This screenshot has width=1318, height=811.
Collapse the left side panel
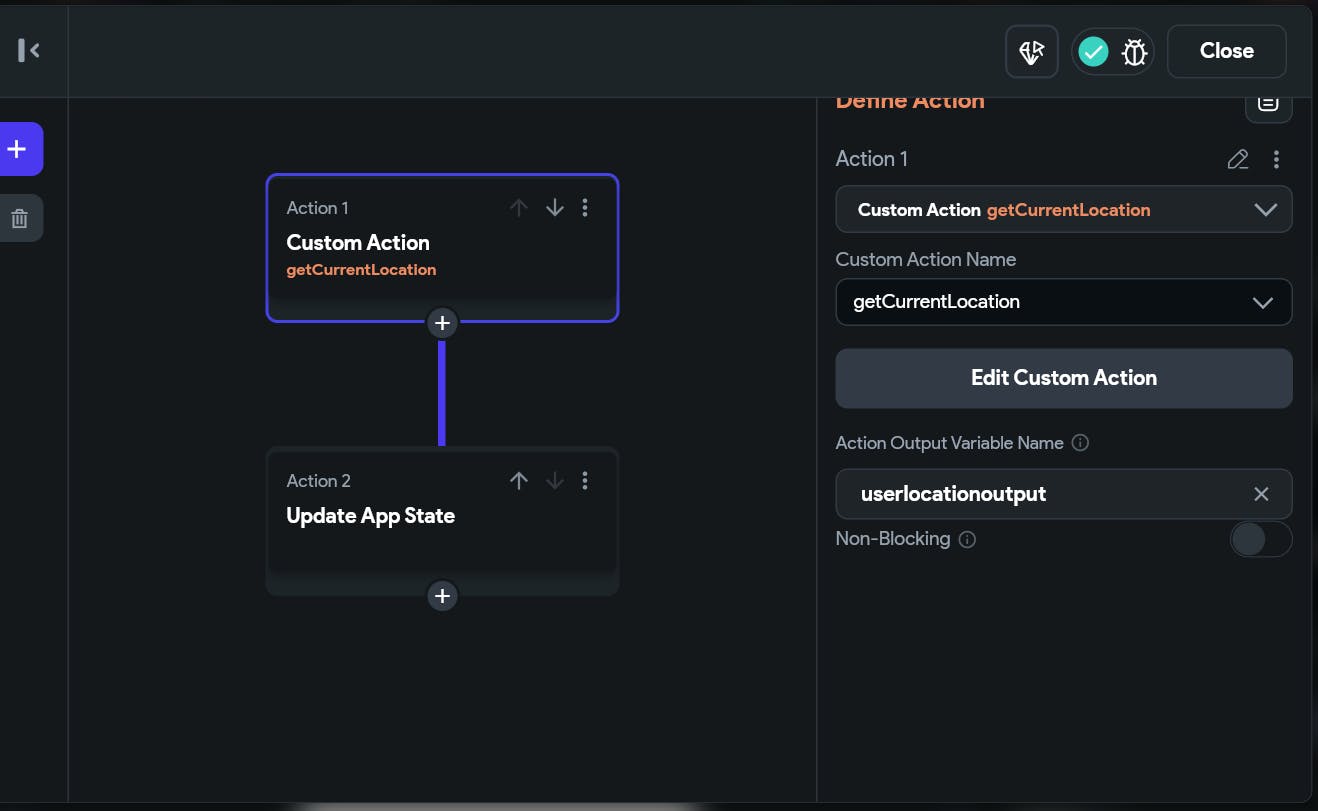click(29, 50)
